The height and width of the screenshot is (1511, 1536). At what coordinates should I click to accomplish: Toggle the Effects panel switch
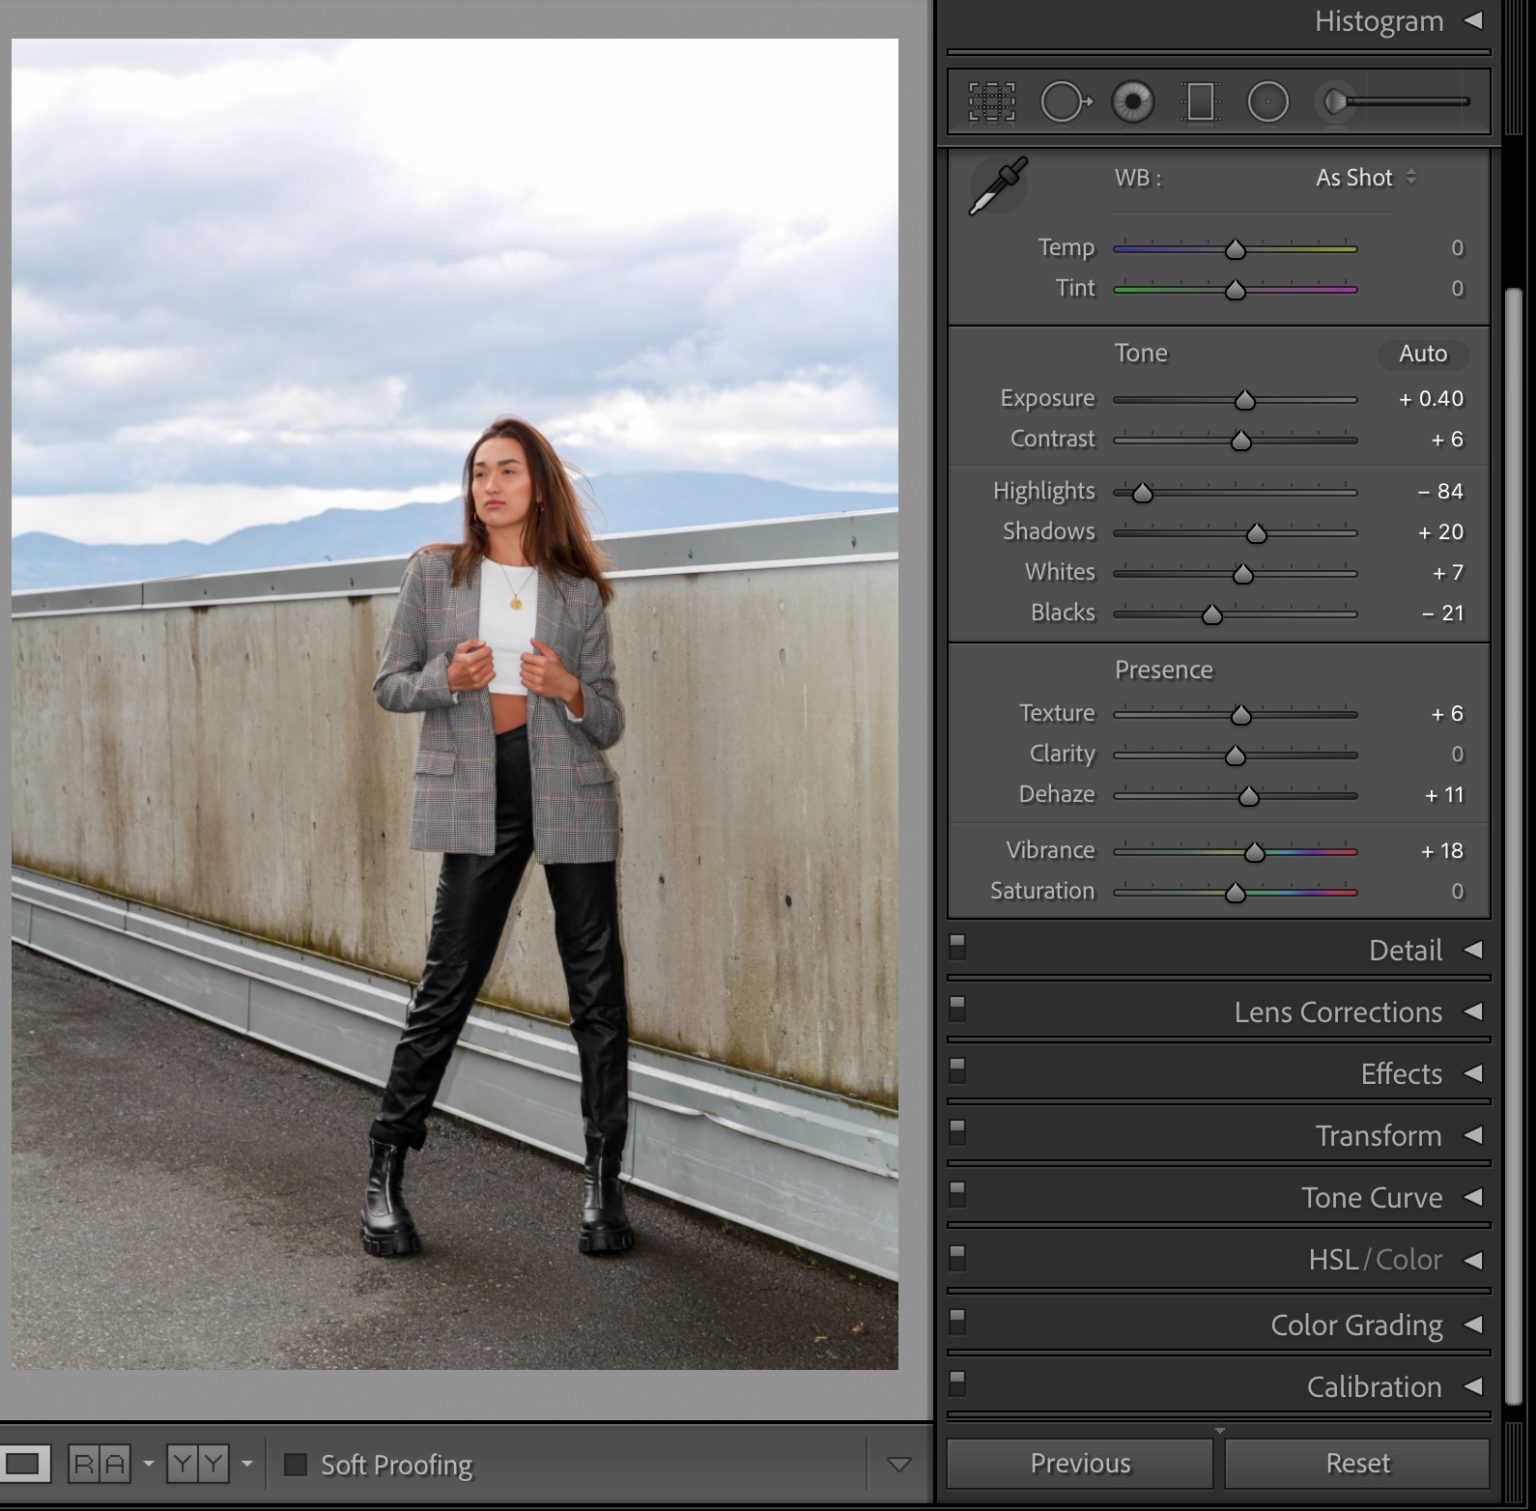(x=958, y=1070)
